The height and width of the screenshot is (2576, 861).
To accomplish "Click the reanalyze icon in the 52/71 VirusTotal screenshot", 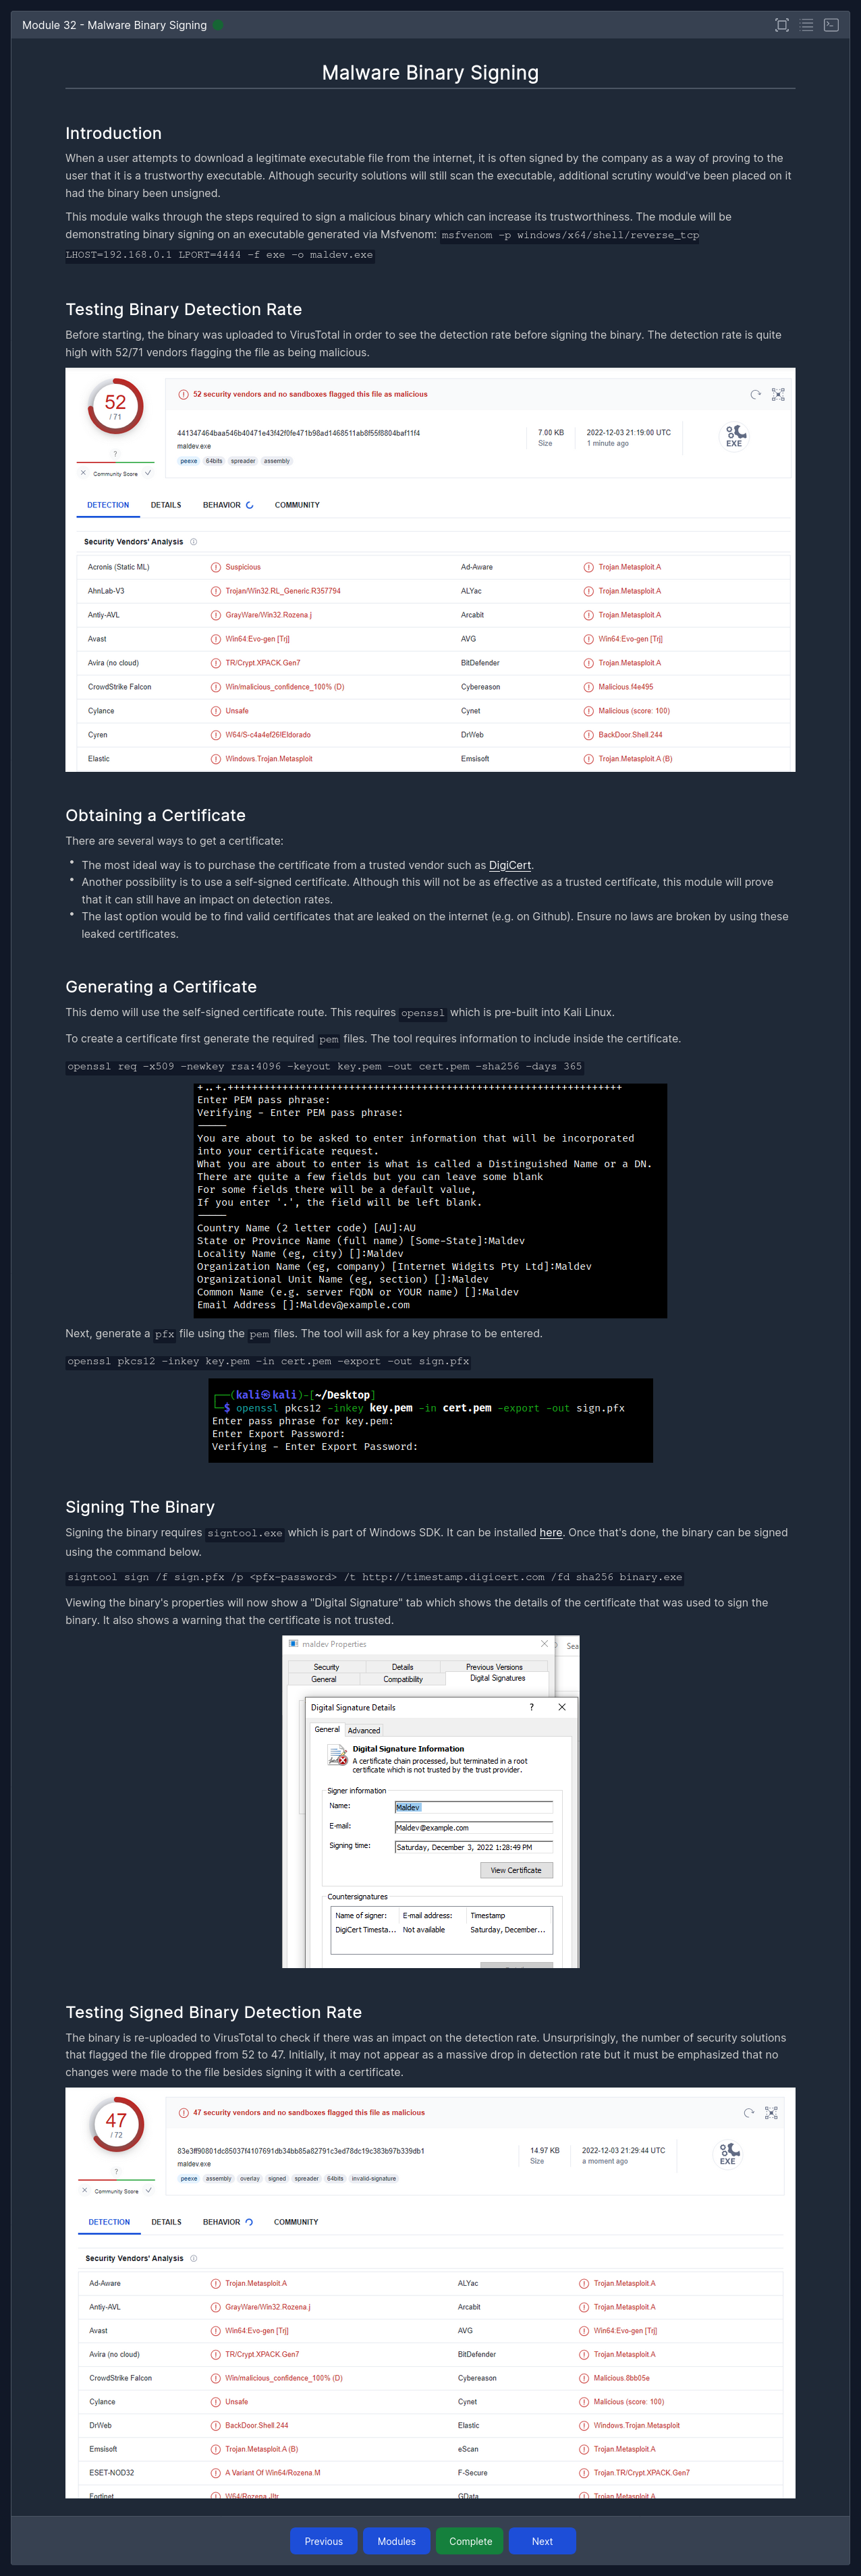I will click(755, 394).
